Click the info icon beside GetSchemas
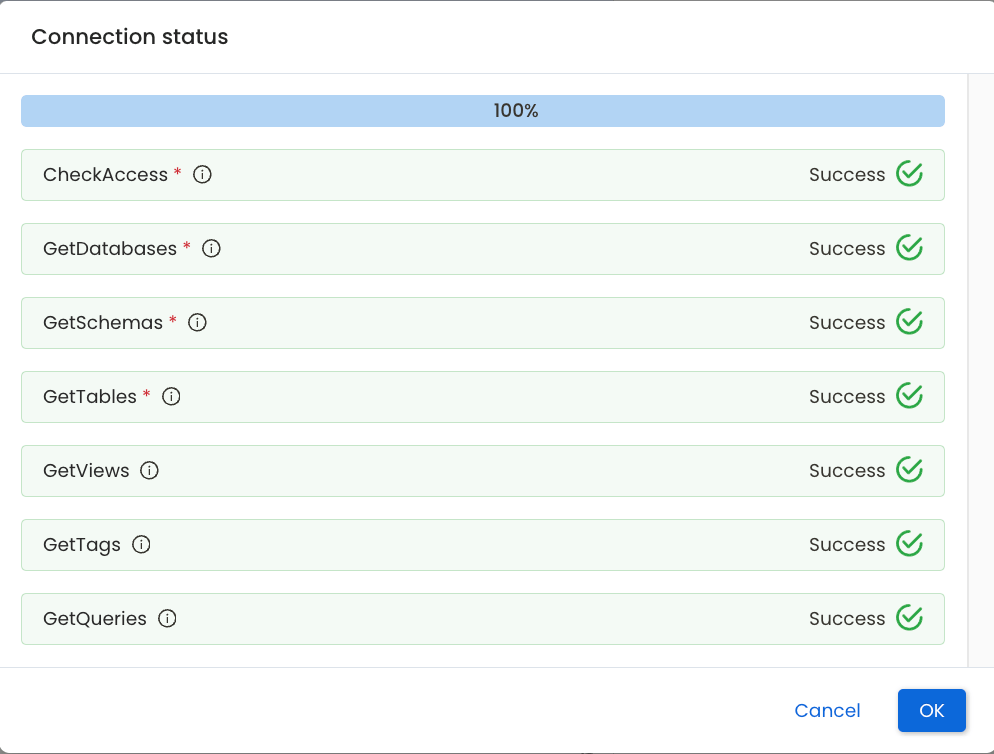This screenshot has width=994, height=754. [x=197, y=322]
